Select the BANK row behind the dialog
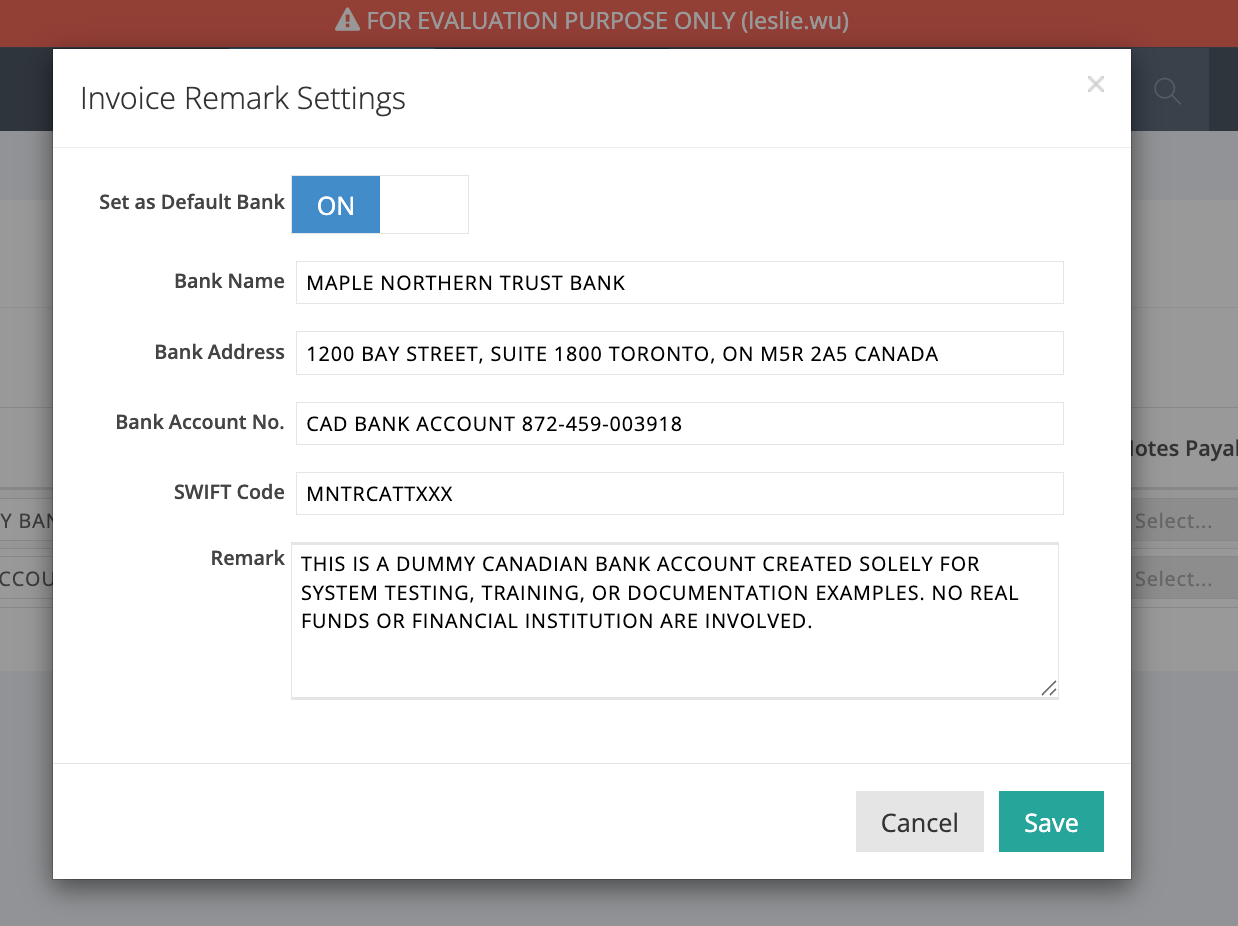This screenshot has width=1238, height=926. tap(26, 520)
